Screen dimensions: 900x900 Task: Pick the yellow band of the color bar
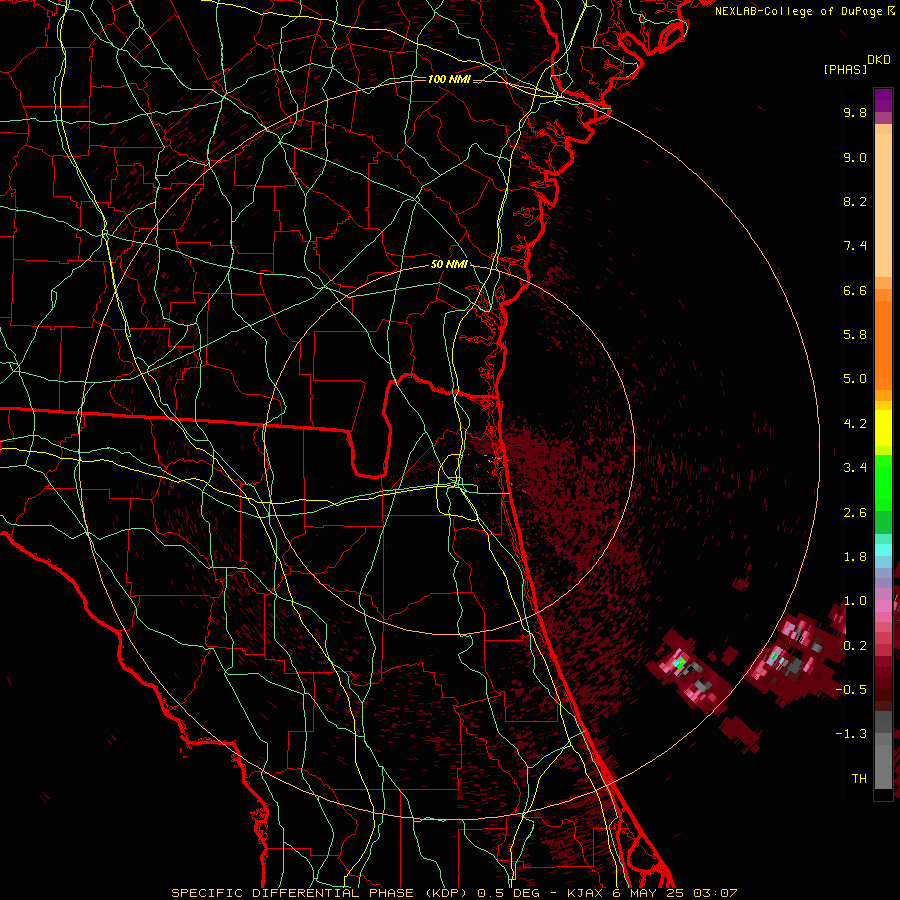pyautogui.click(x=883, y=428)
